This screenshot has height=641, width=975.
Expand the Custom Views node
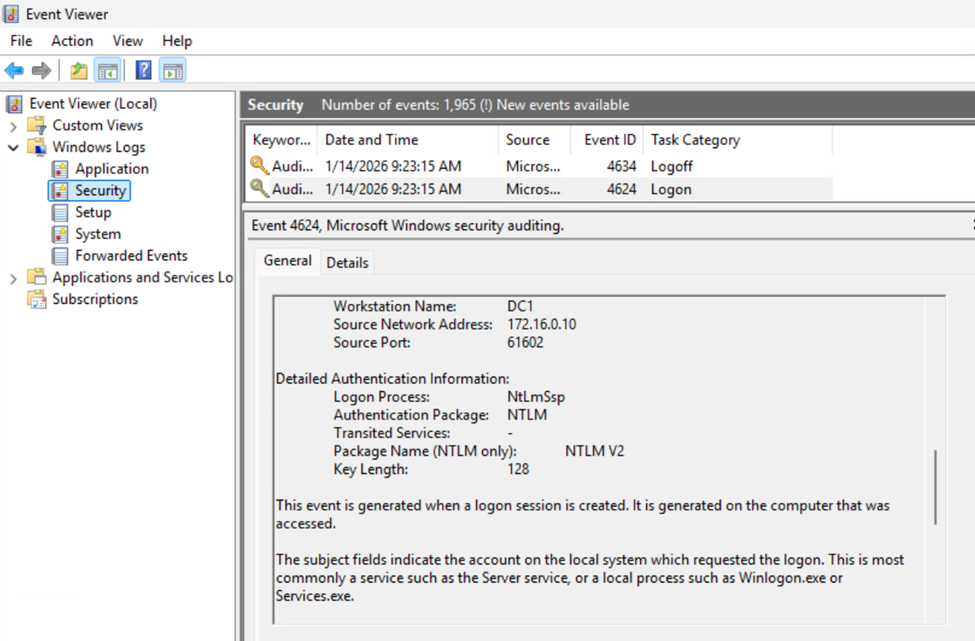coord(13,126)
